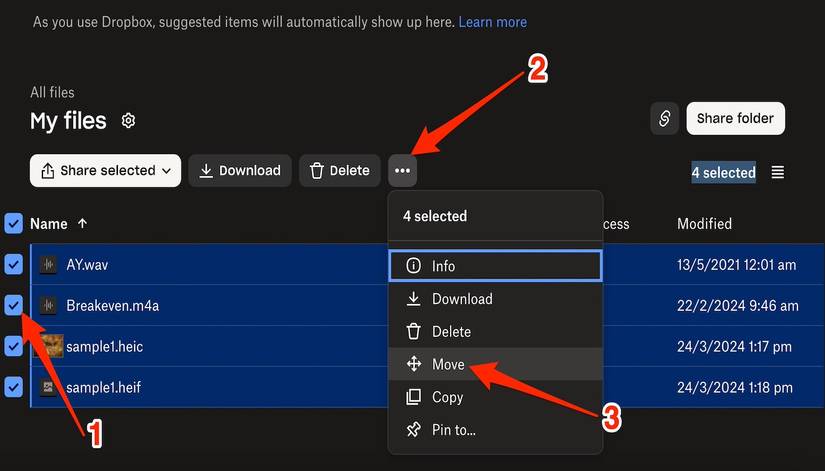Click the AY.wav audio file icon
This screenshot has height=471, width=825.
48,264
